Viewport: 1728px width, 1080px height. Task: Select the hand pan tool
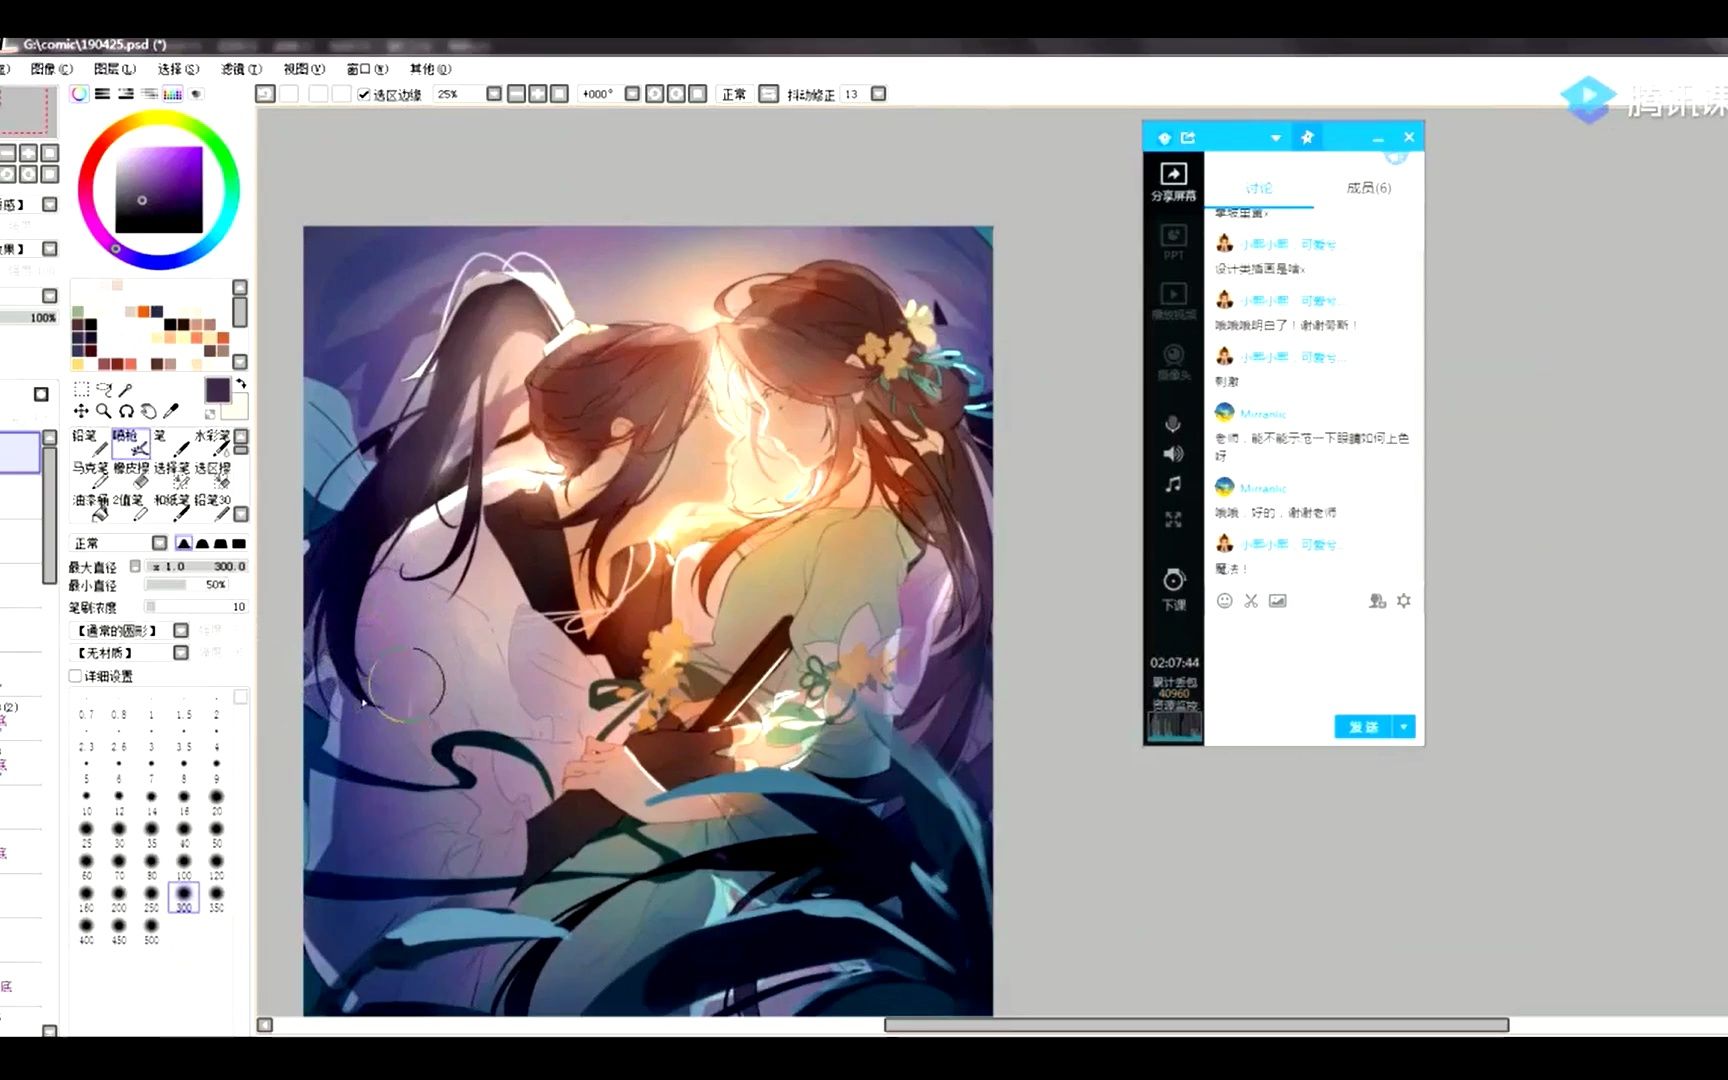[x=148, y=411]
